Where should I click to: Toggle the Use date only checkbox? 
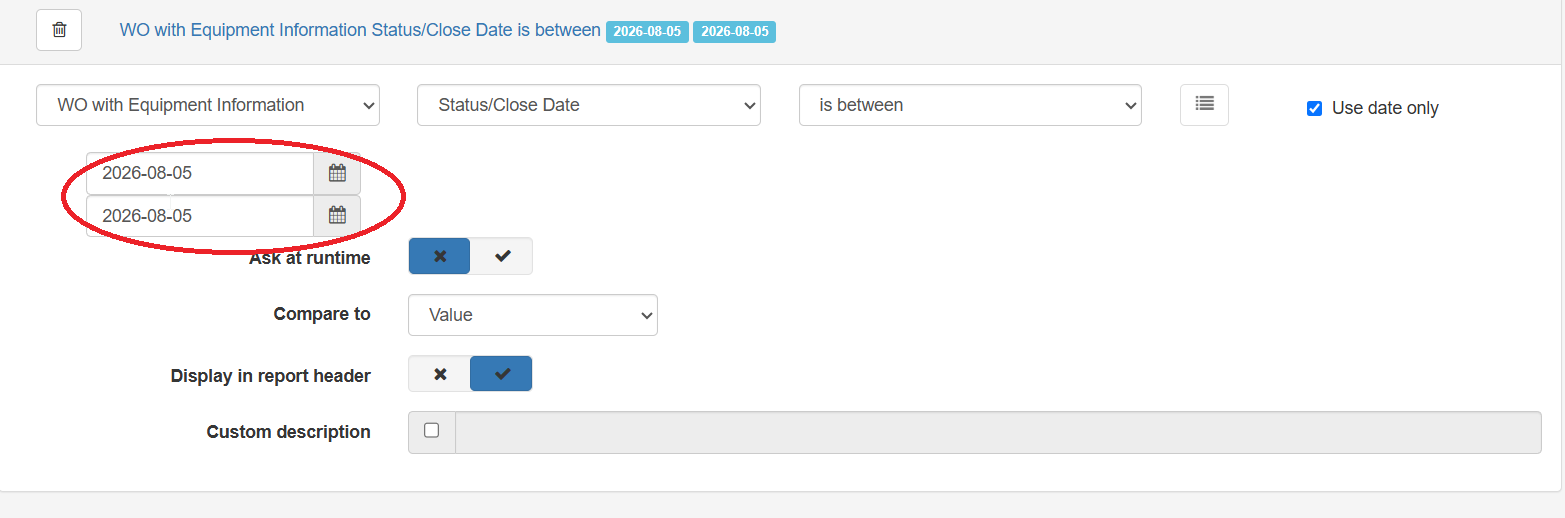[x=1314, y=108]
